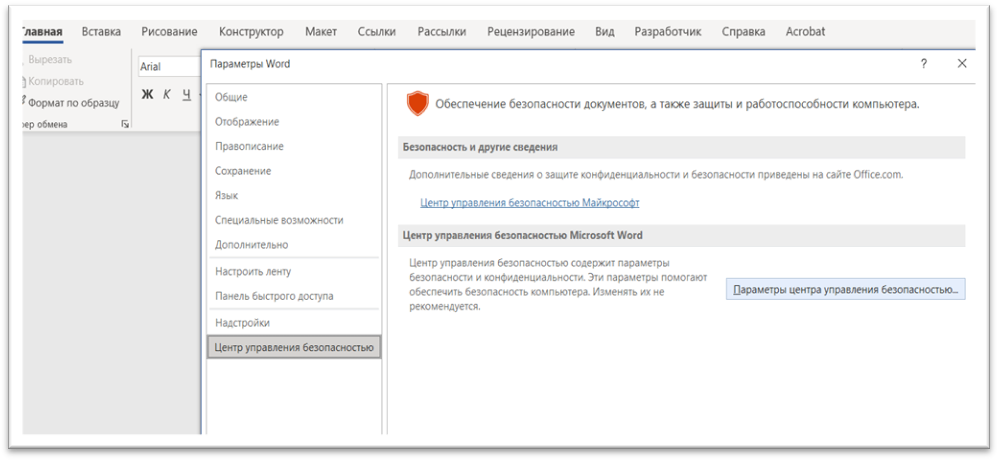Screen dimensions: 1000x461
Task: Click the Italic (К) formatting icon
Action: (x=166, y=94)
